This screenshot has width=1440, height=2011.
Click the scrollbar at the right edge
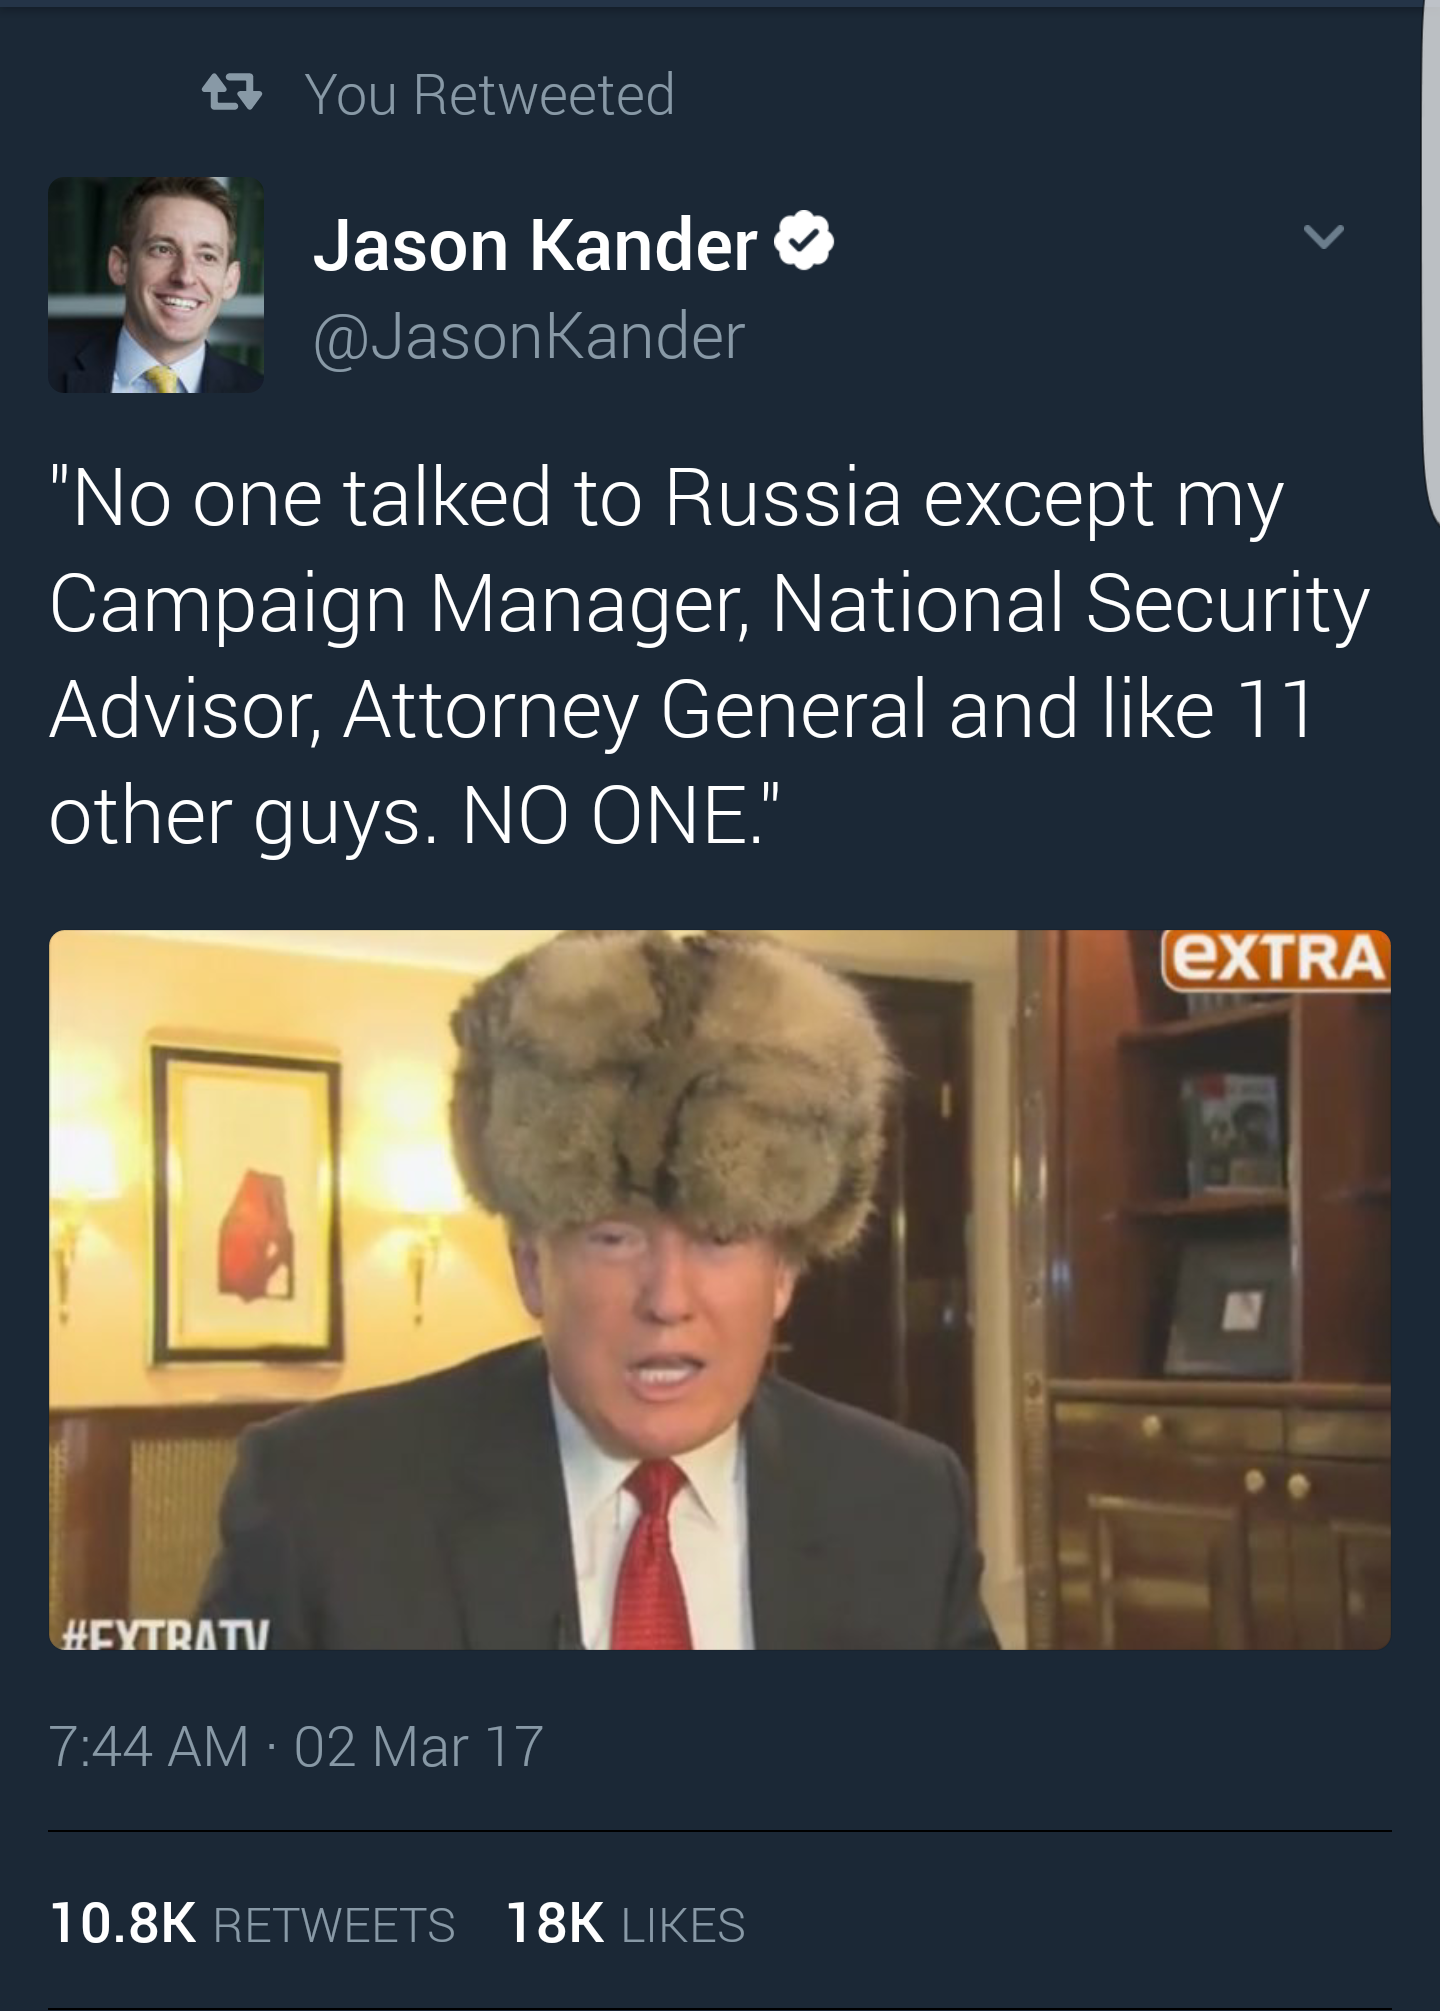point(1430,250)
